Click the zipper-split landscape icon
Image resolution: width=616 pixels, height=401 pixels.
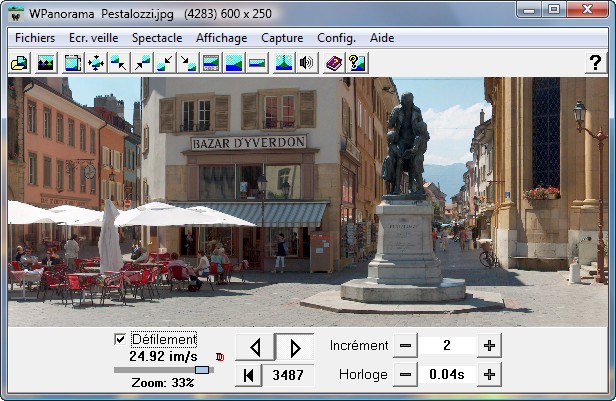284,63
